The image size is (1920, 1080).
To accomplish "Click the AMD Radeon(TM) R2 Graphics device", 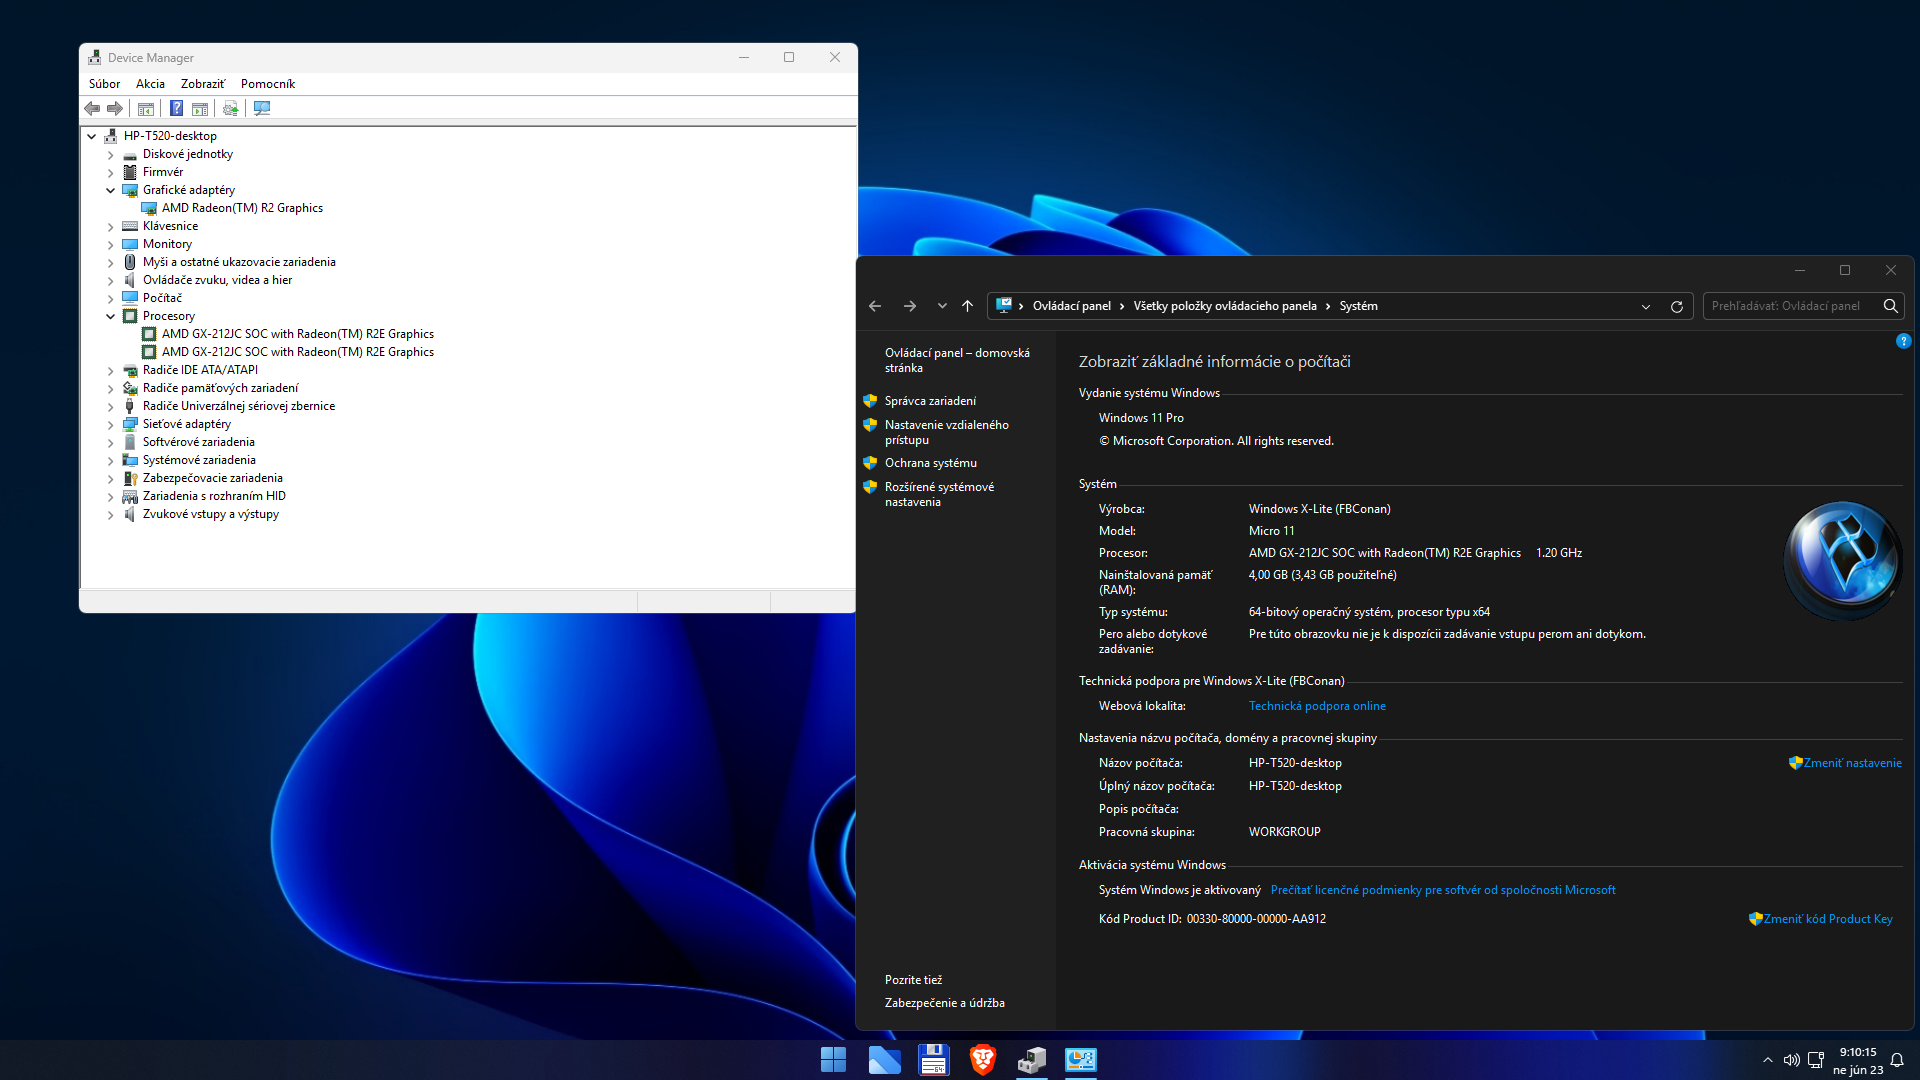I will tap(242, 208).
